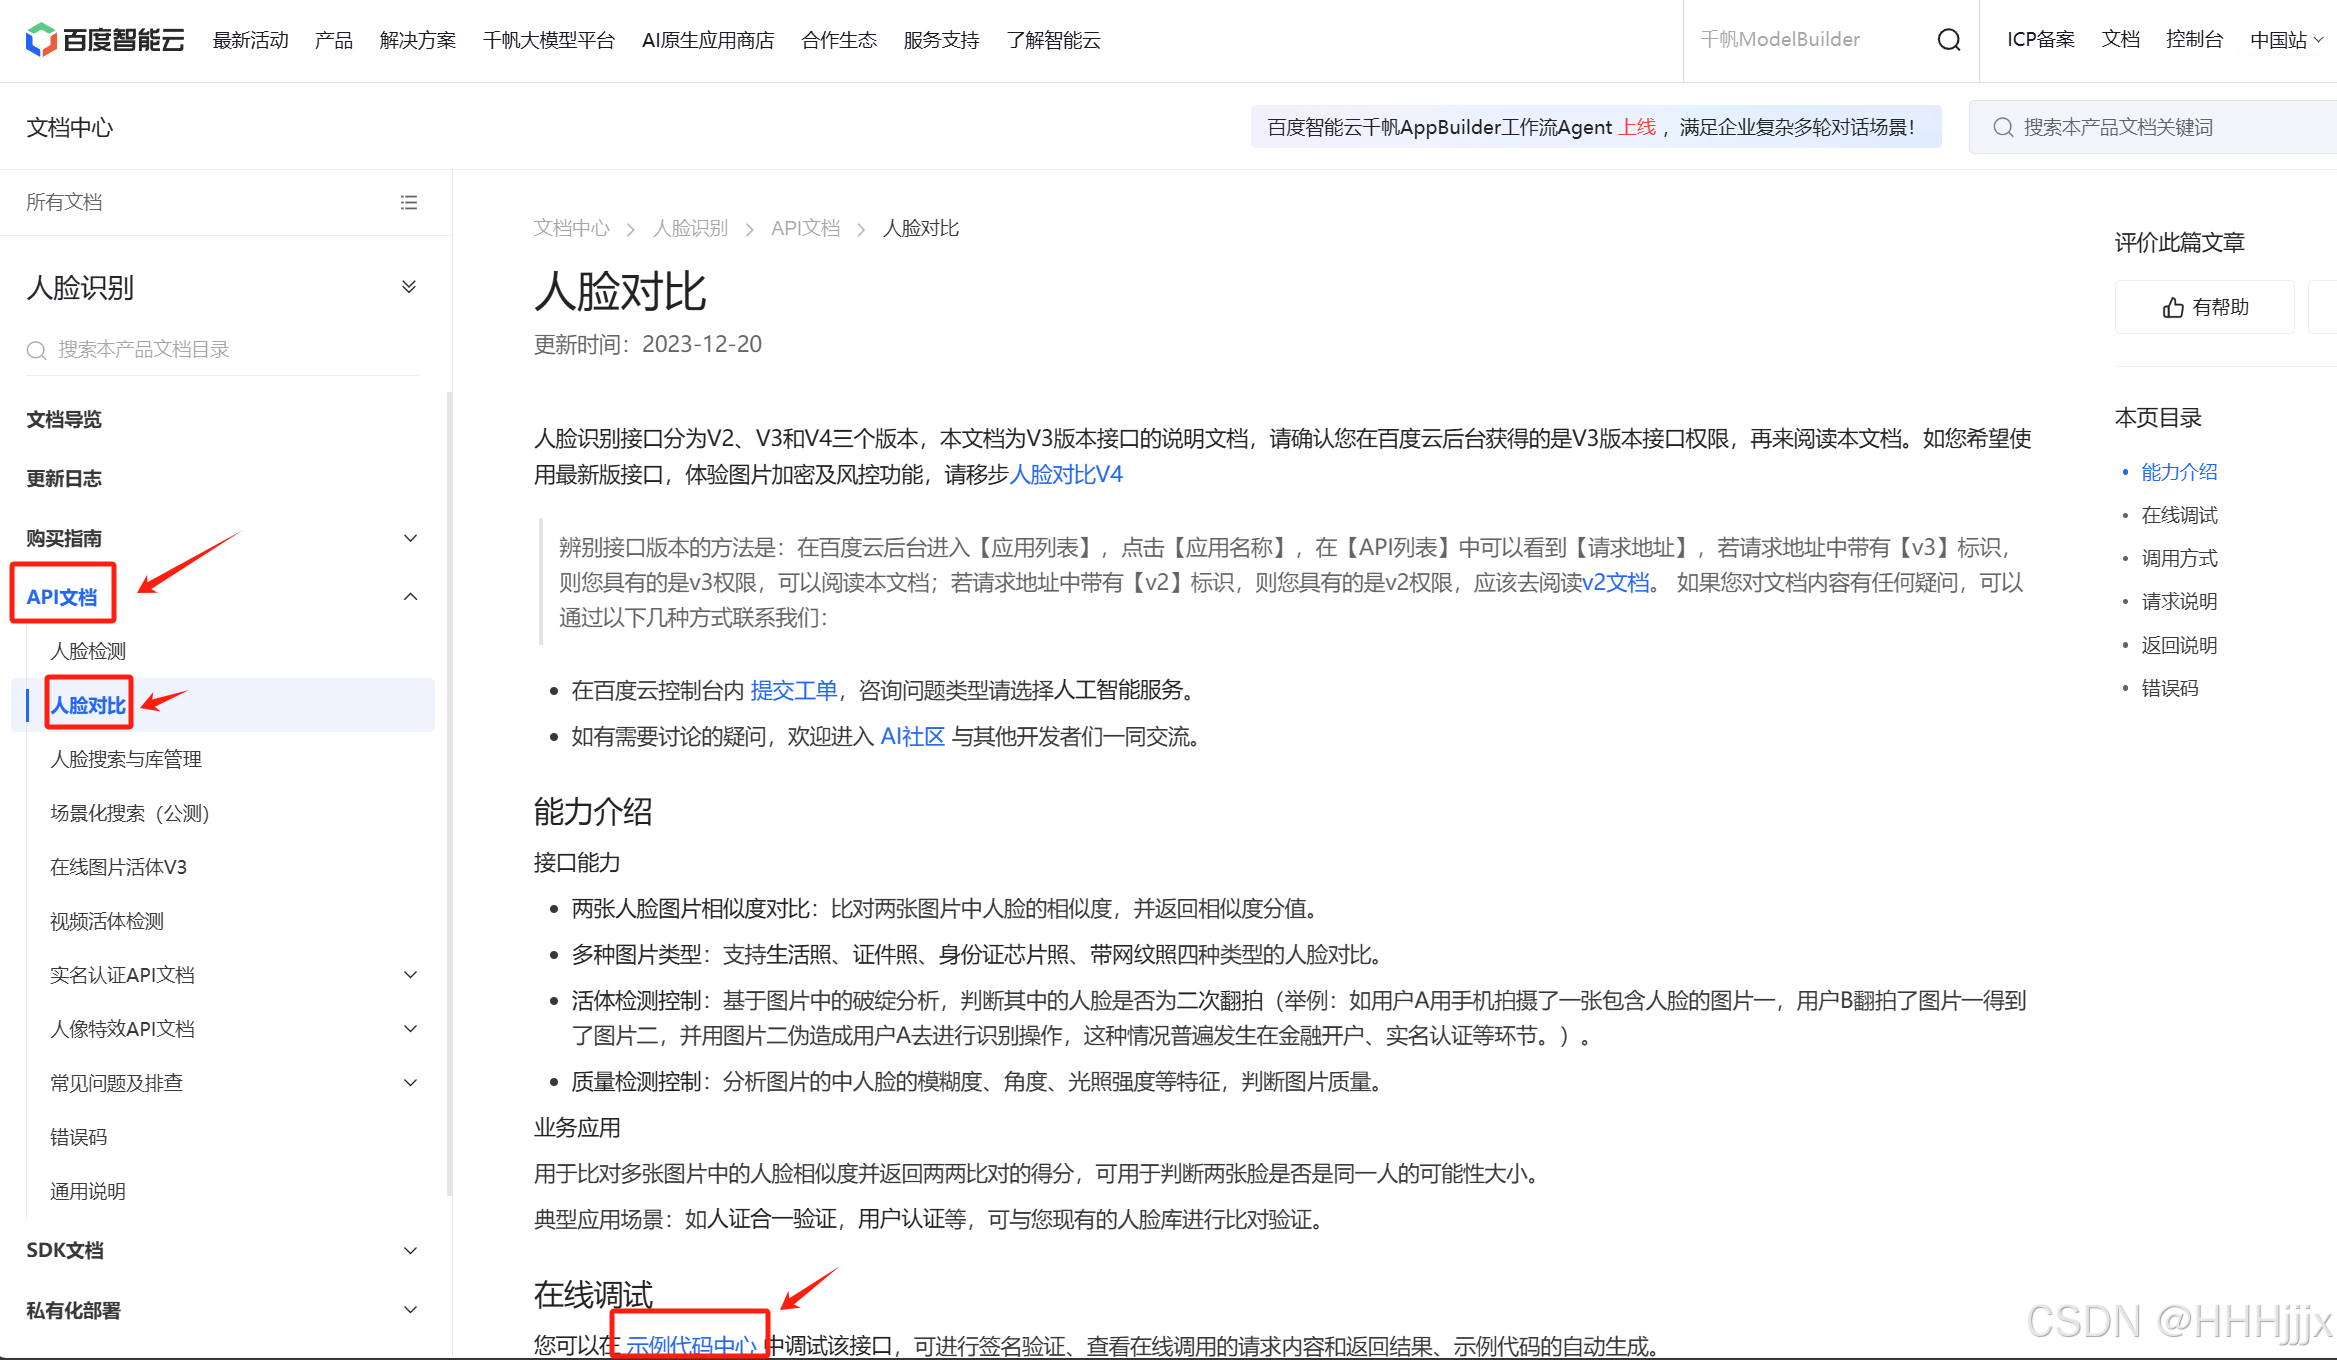Open the v2文档 link
This screenshot has width=2337, height=1360.
1615,582
